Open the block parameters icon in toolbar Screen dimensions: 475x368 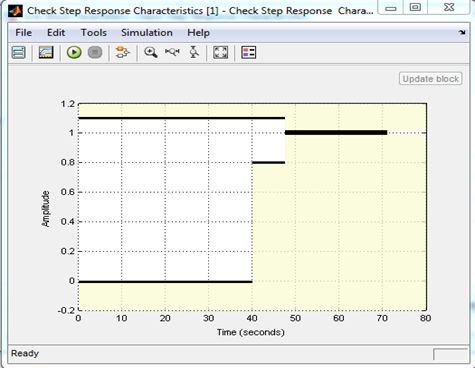tap(18, 52)
